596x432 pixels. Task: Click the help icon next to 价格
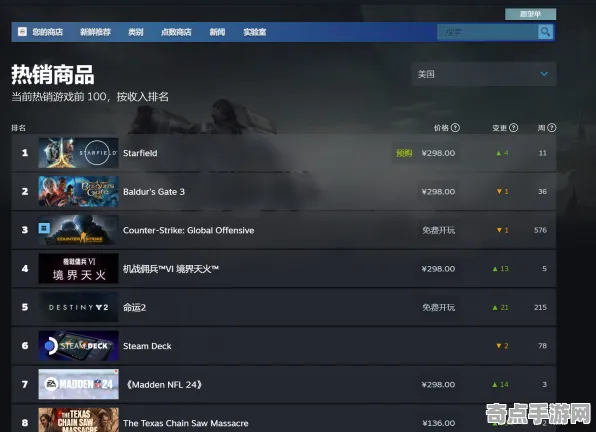[x=455, y=128]
